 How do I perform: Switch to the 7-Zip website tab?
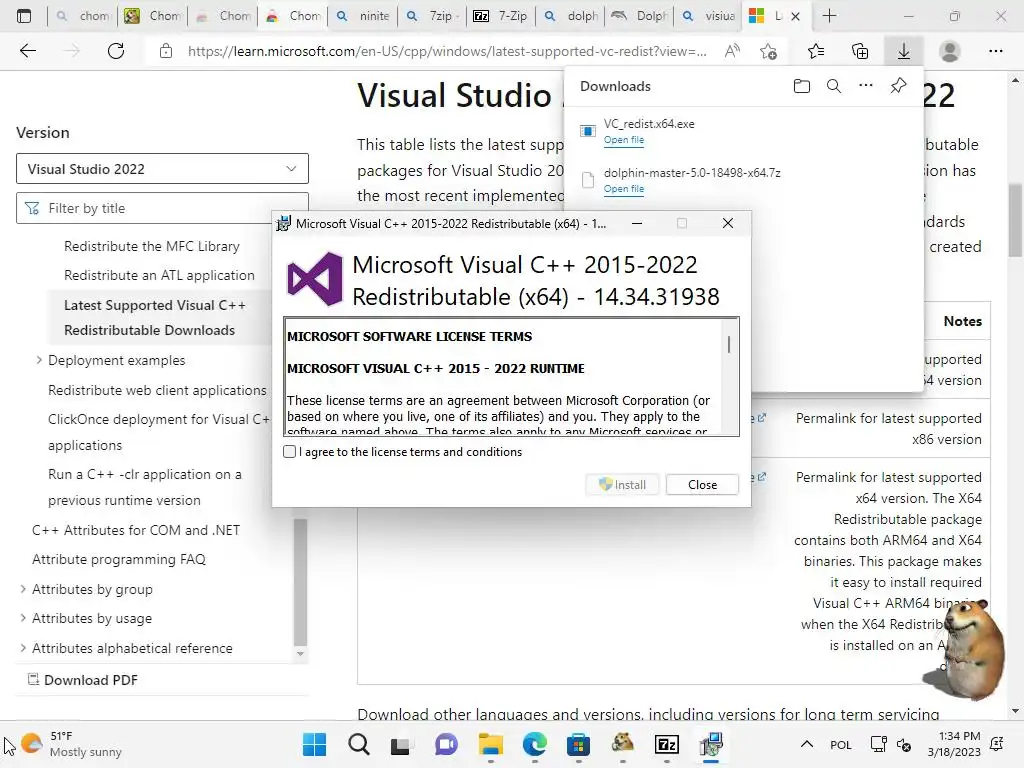500,16
